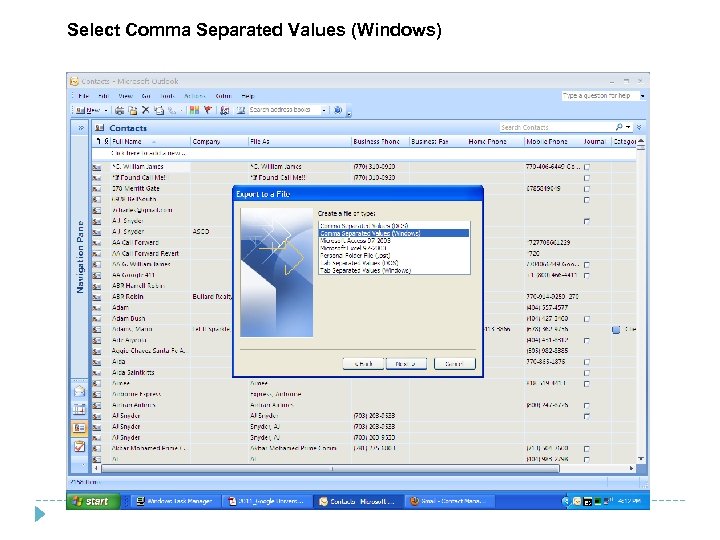Open Calendar from the navigation pane icon
This screenshot has width=720, height=540.
(x=79, y=409)
